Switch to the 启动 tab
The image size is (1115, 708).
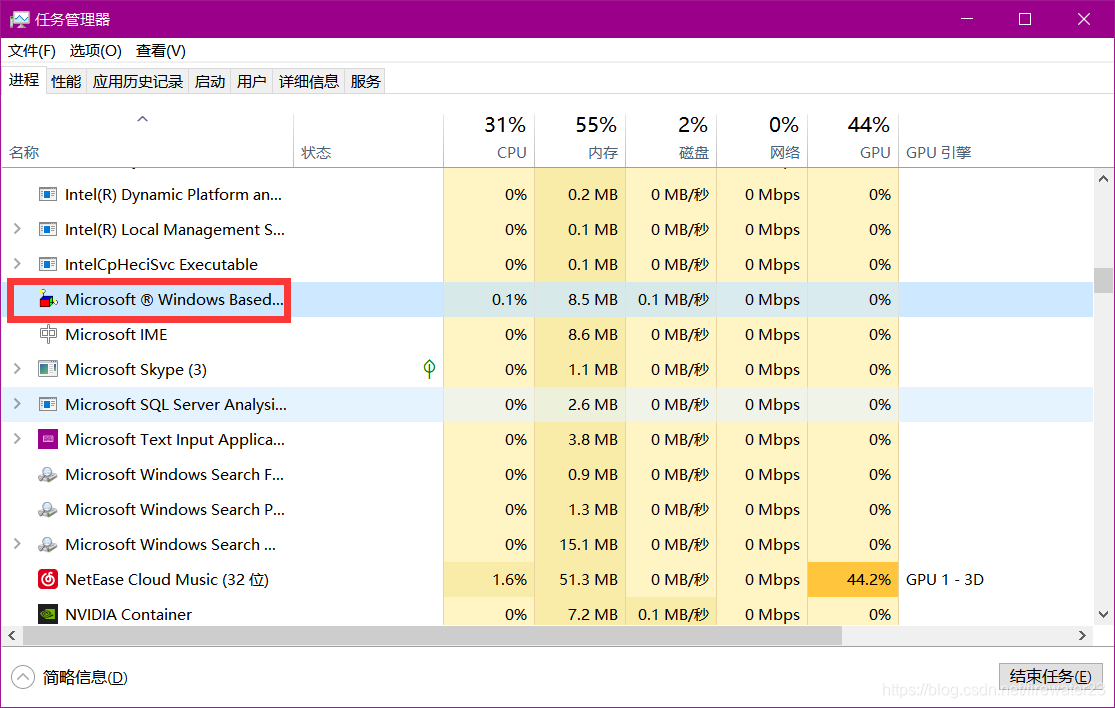coord(210,82)
